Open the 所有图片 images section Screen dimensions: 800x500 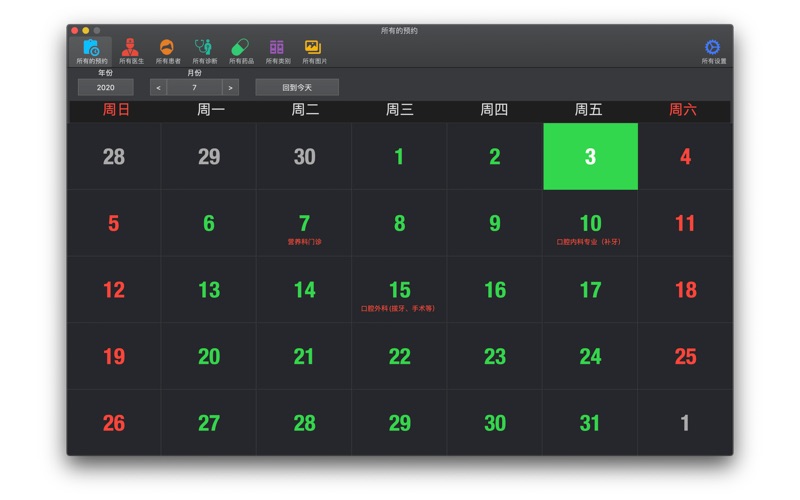tap(314, 51)
